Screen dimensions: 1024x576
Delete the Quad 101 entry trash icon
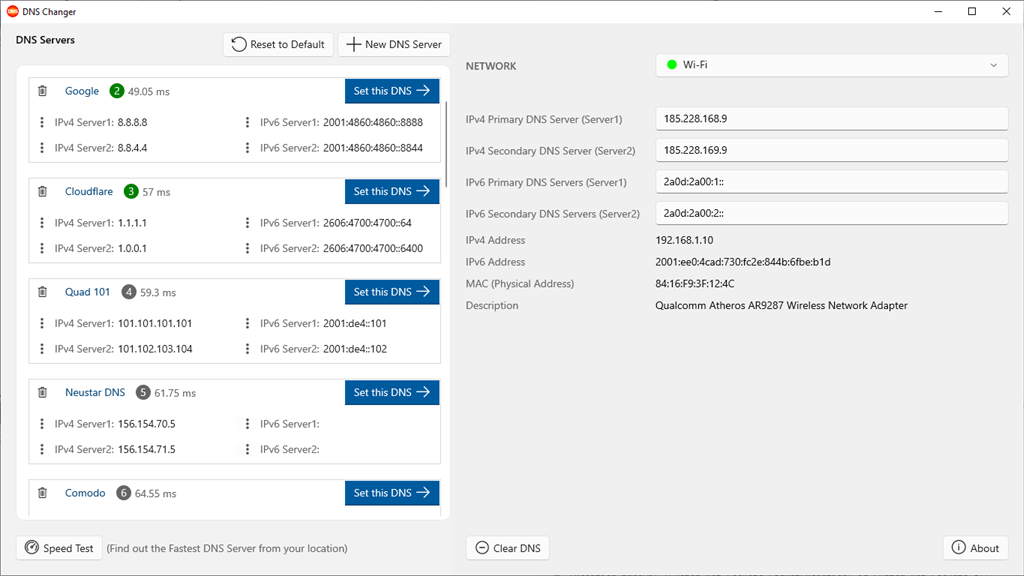pyautogui.click(x=42, y=292)
